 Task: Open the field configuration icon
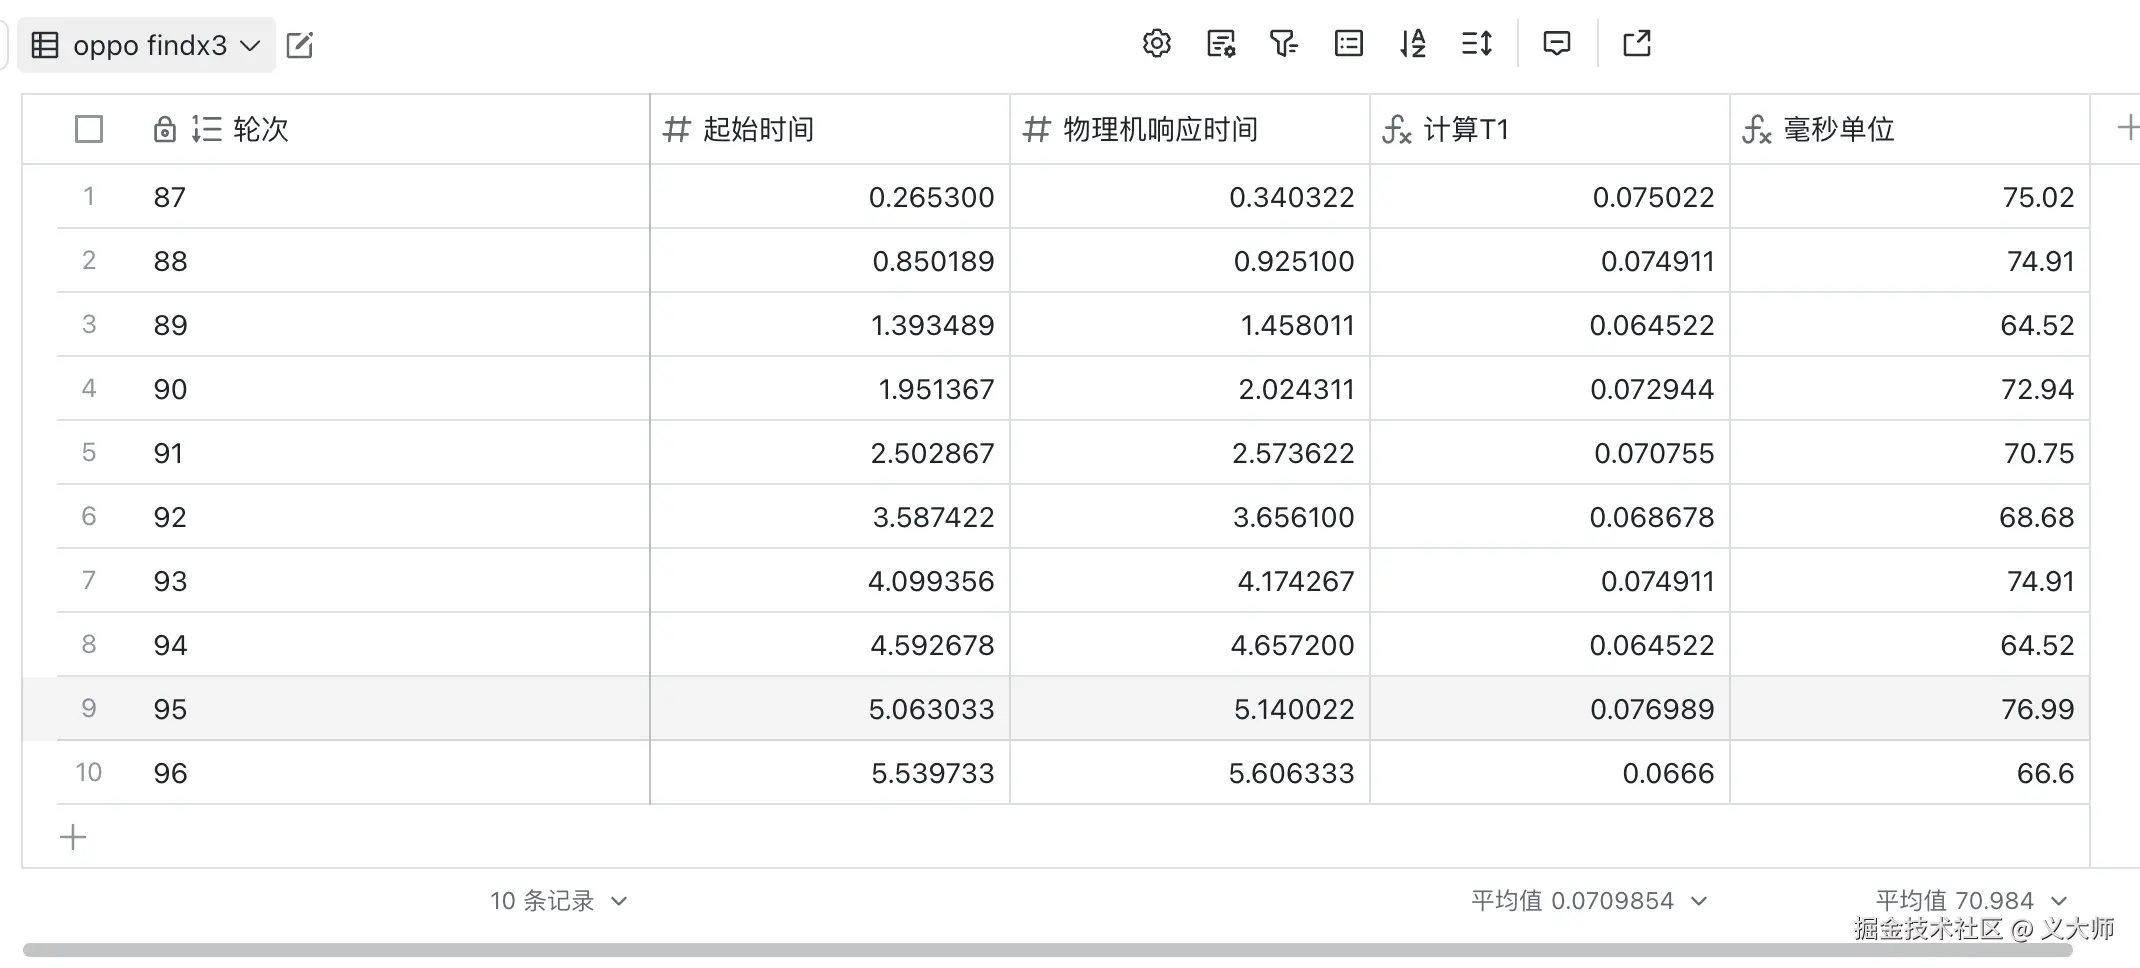coord(1221,44)
